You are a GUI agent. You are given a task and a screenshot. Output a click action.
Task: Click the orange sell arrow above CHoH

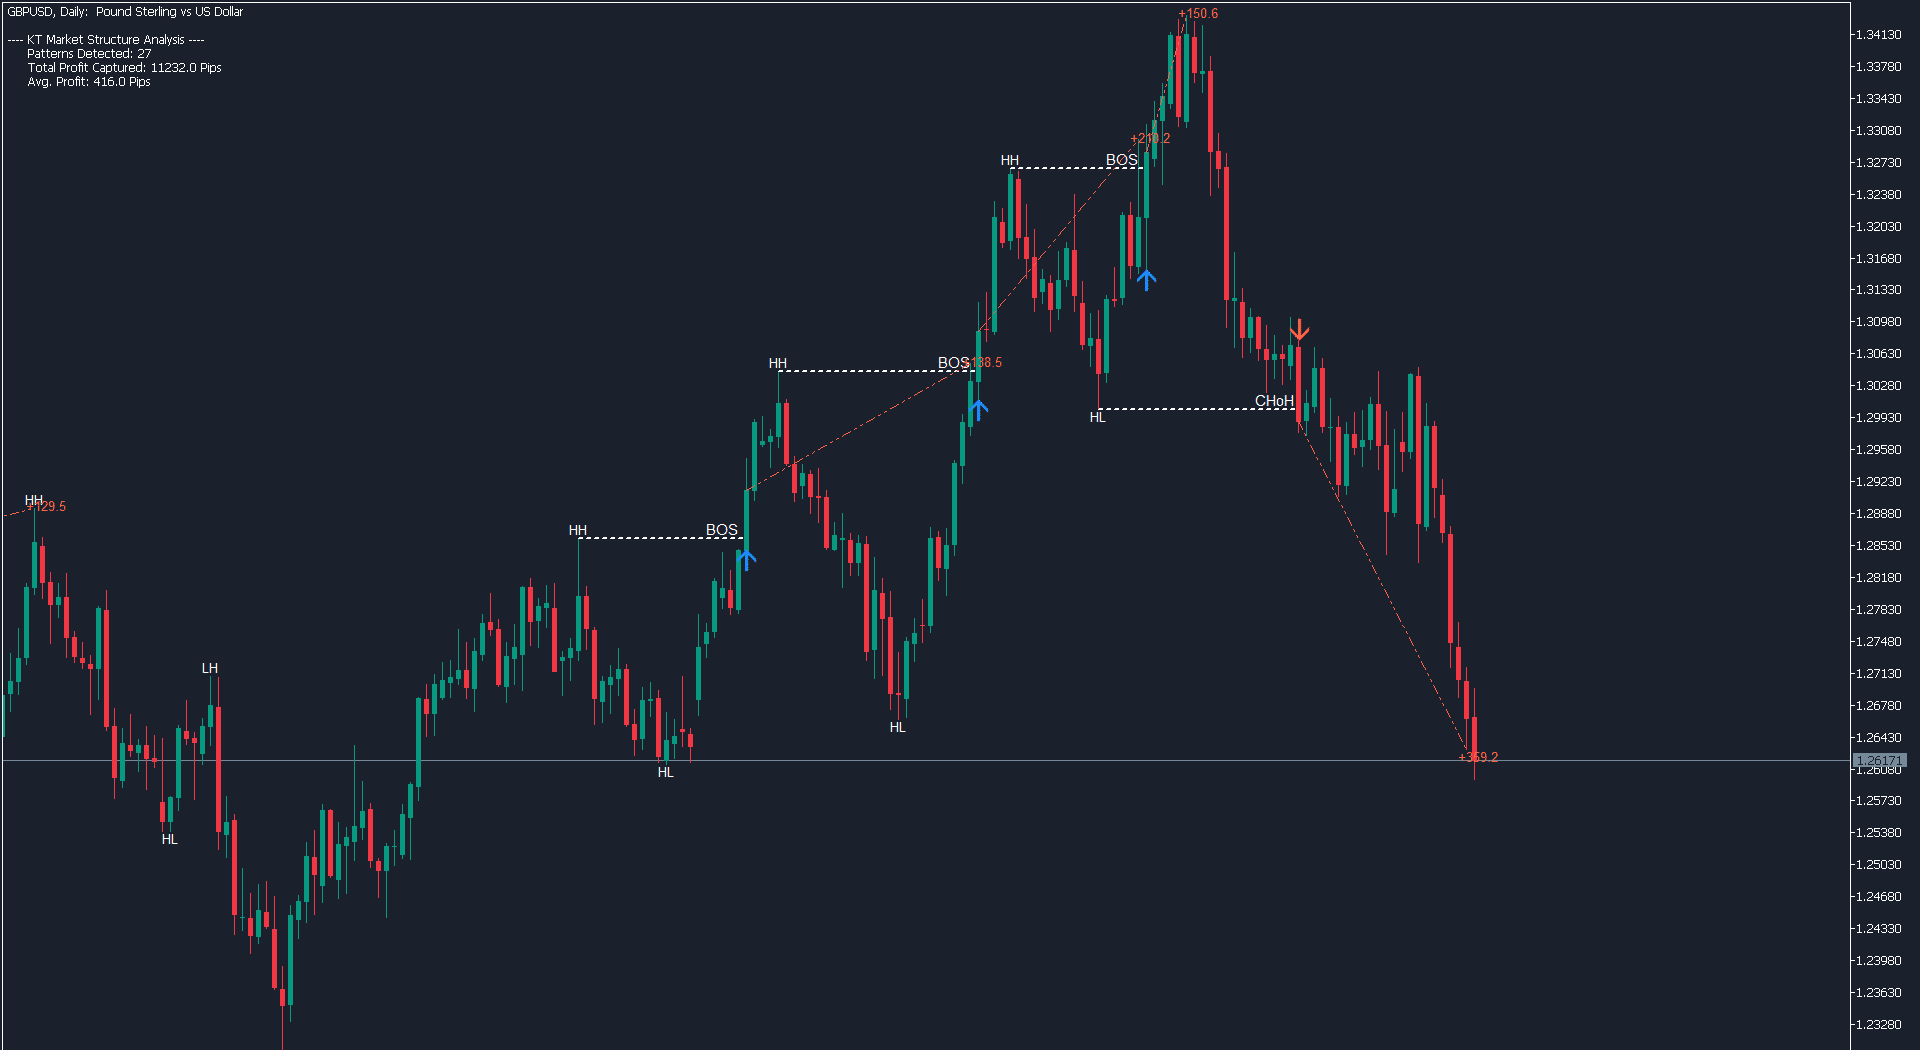1299,330
